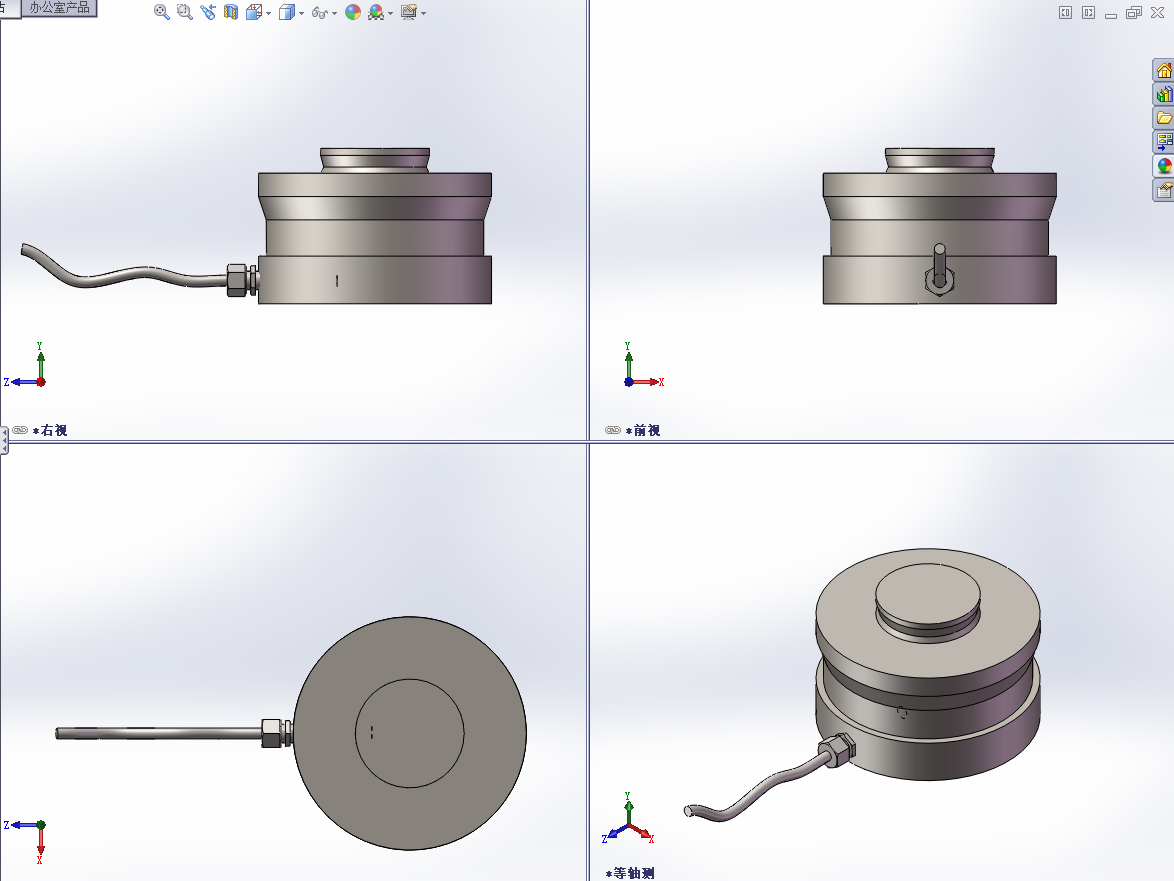1174x881 pixels.
Task: Click the Zoom to Fit icon
Action: coord(161,12)
